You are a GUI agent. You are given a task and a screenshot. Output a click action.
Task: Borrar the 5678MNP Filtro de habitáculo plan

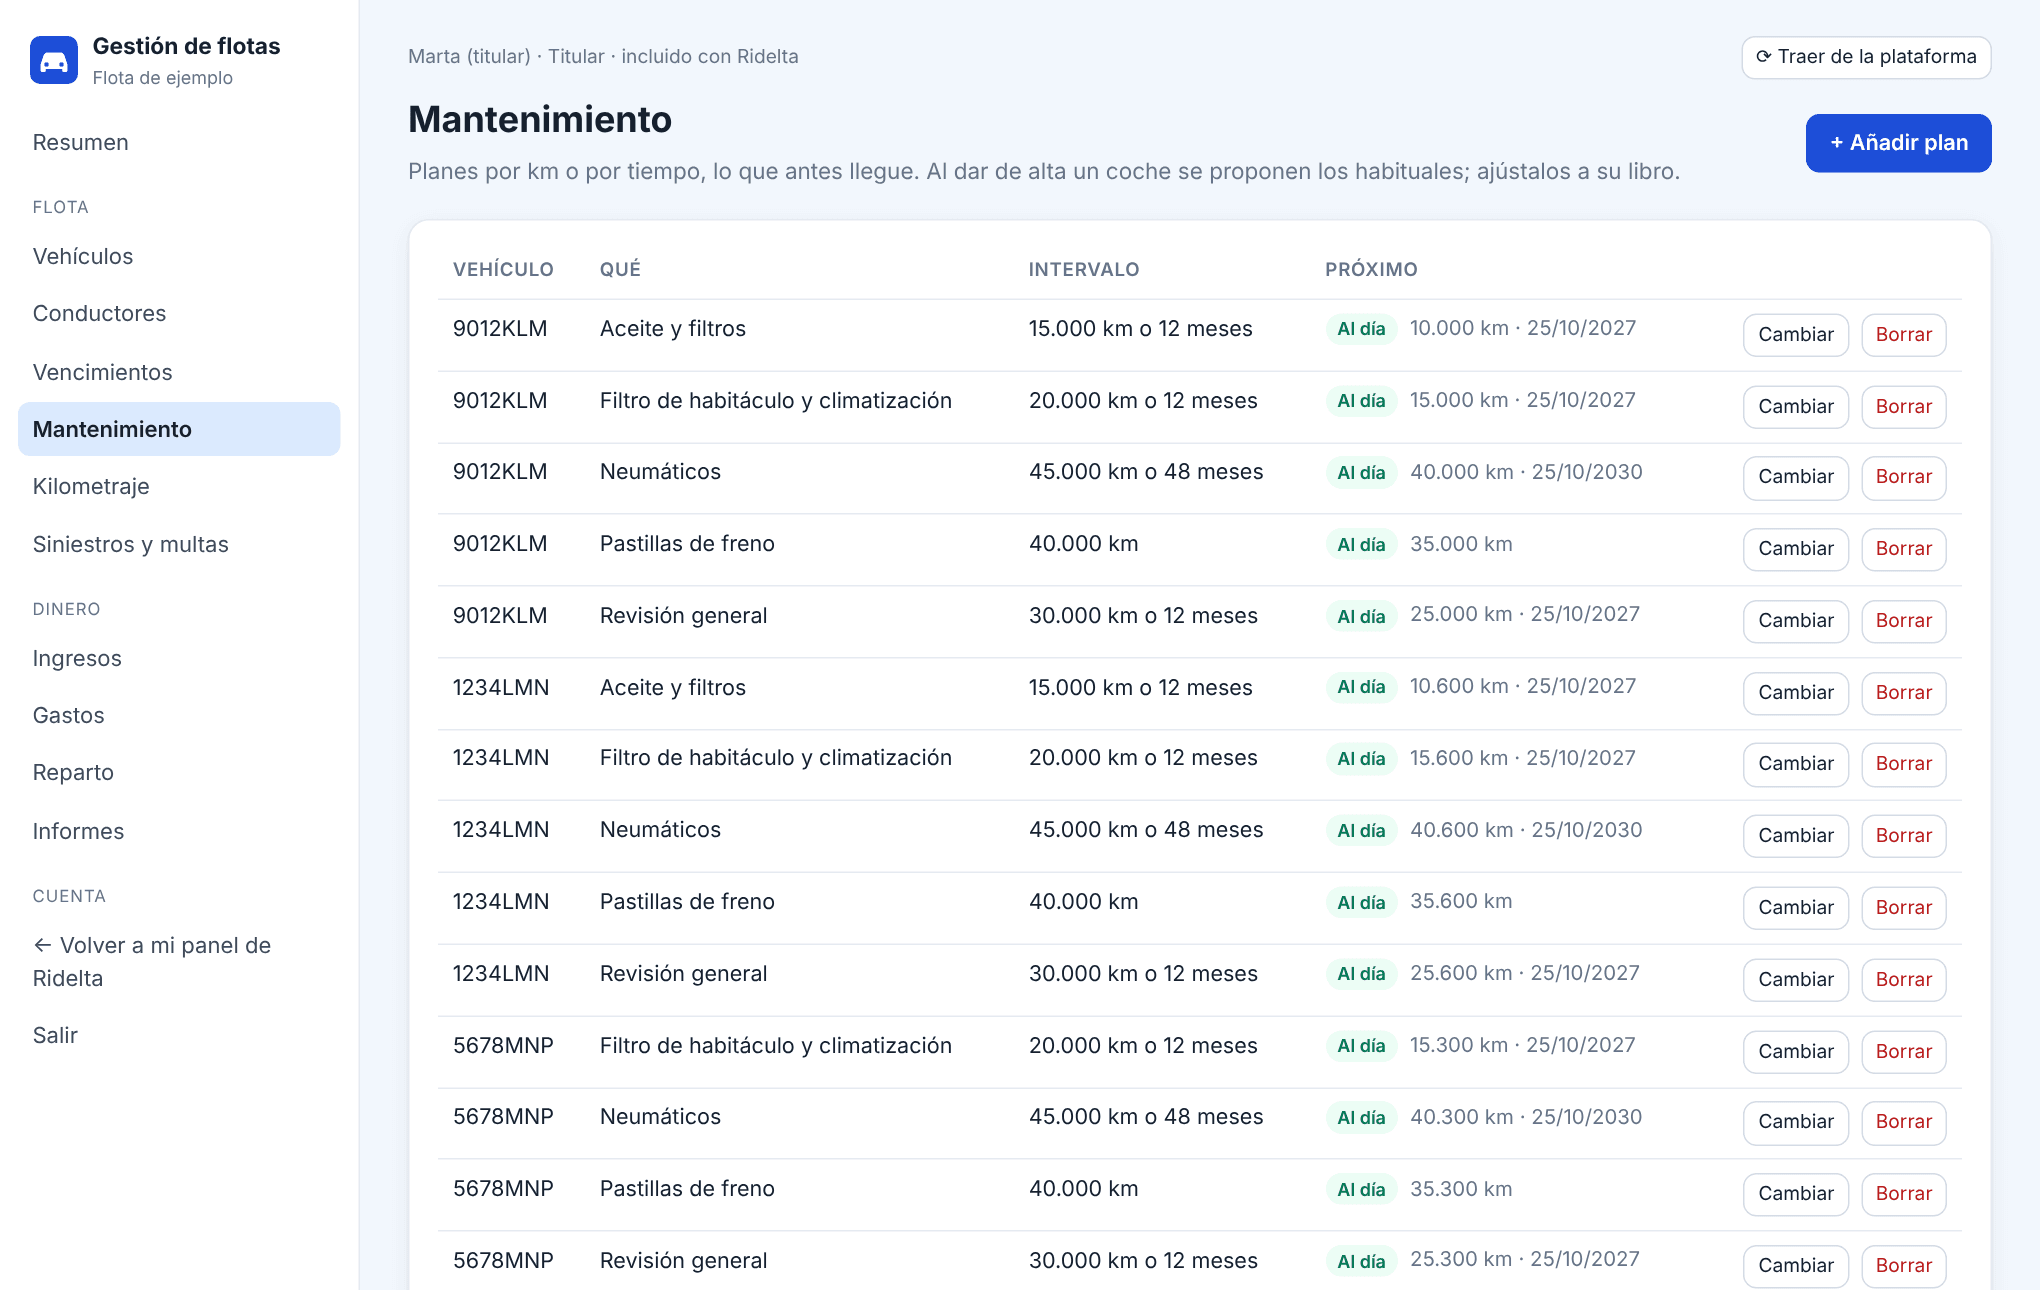(x=1903, y=1052)
